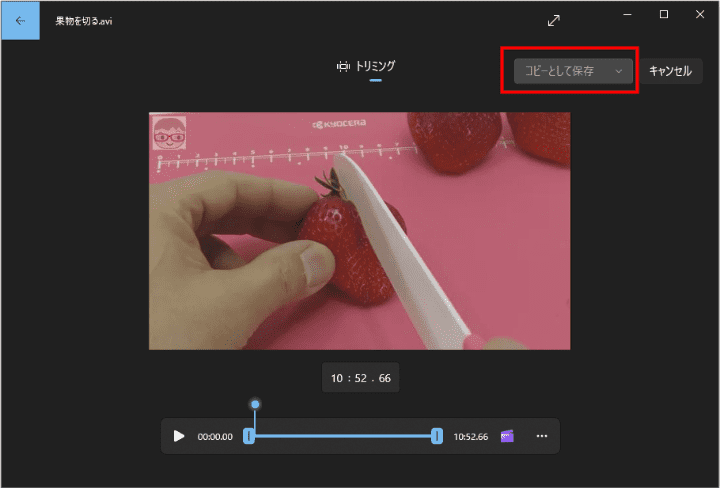Minimize the window
The height and width of the screenshot is (488, 720).
(627, 15)
